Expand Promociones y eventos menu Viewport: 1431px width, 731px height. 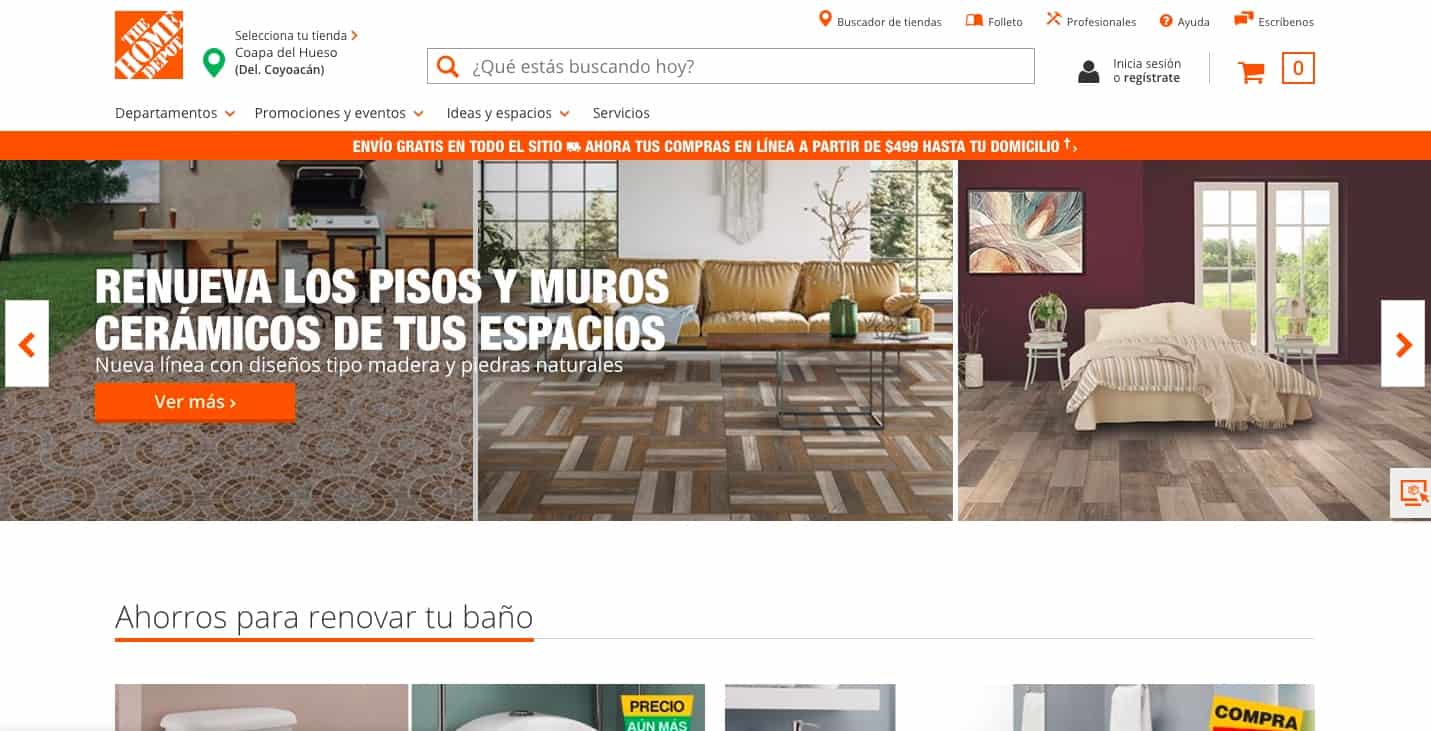click(339, 113)
